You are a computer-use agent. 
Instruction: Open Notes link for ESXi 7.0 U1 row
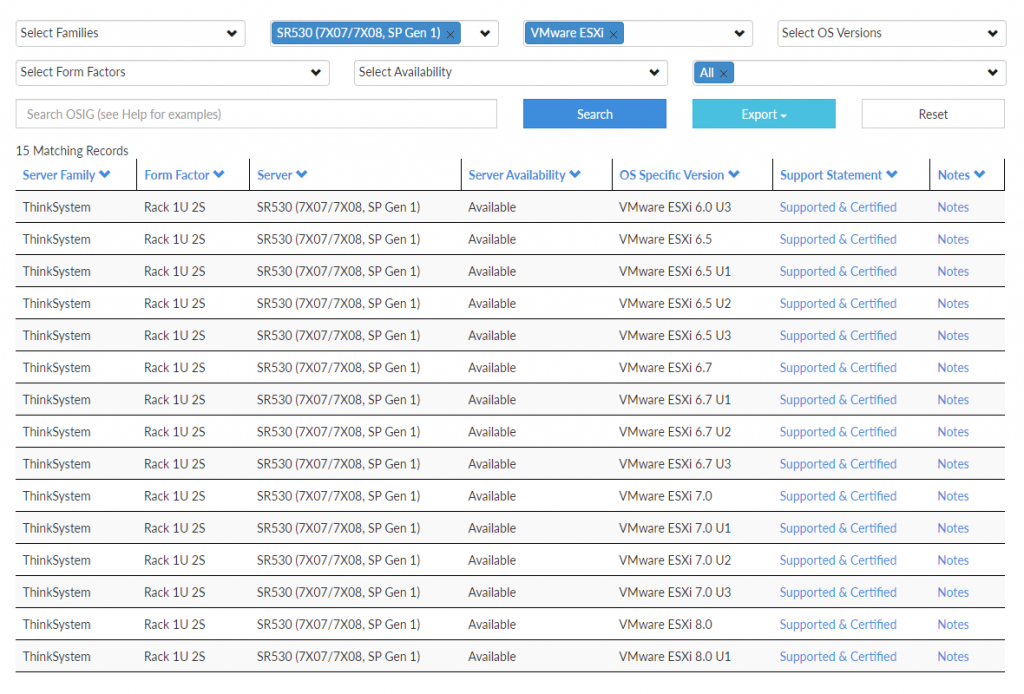953,528
